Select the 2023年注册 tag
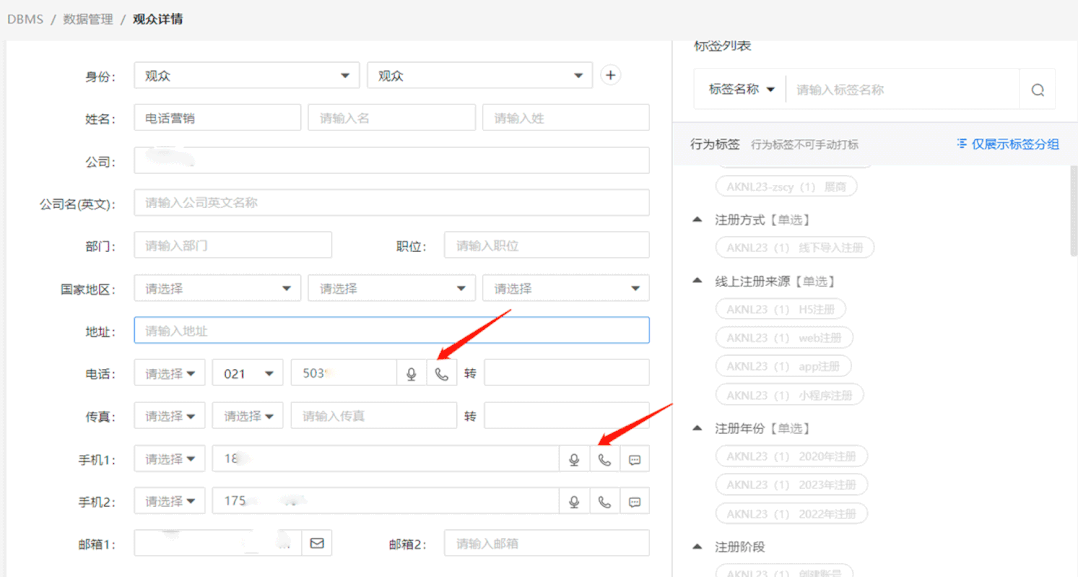Image resolution: width=1078 pixels, height=577 pixels. (x=791, y=485)
